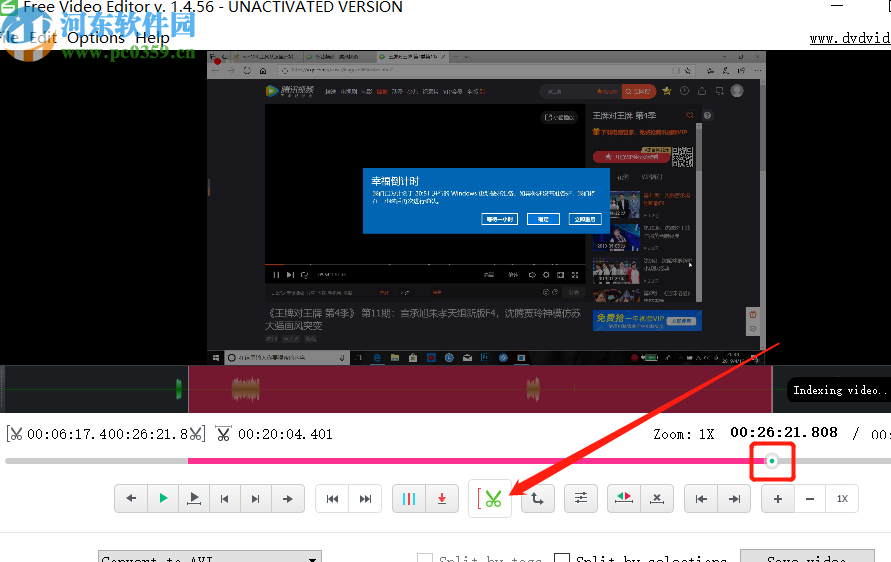
Task: Jump to selection start icon
Action: (x=701, y=498)
